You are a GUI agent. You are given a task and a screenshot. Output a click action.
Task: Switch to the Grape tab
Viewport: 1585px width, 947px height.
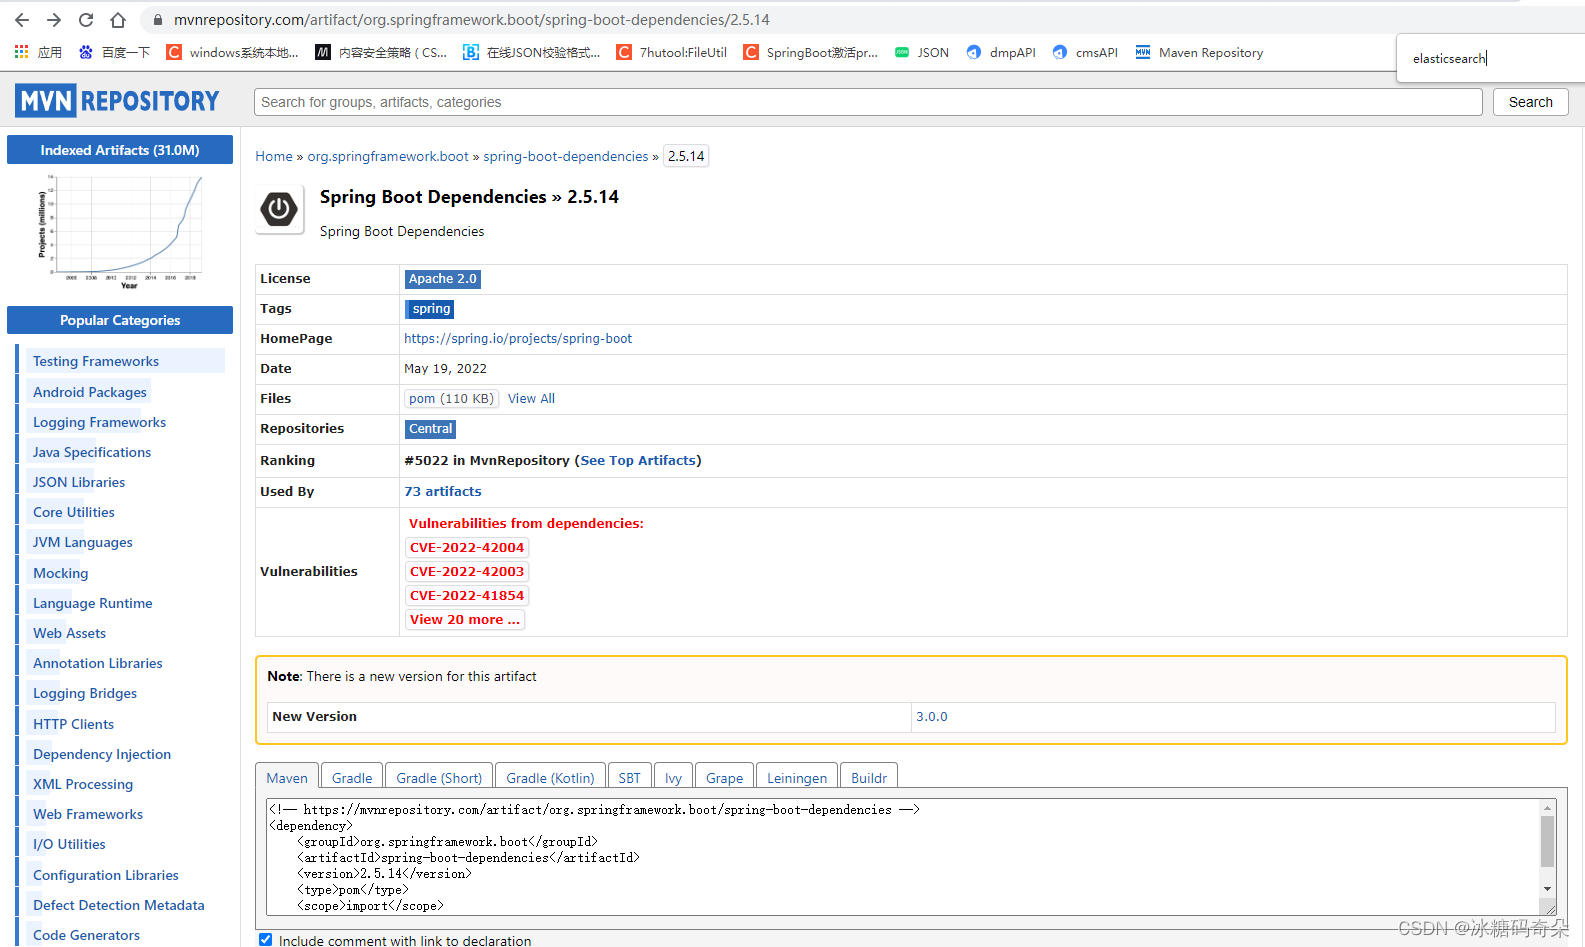724,777
